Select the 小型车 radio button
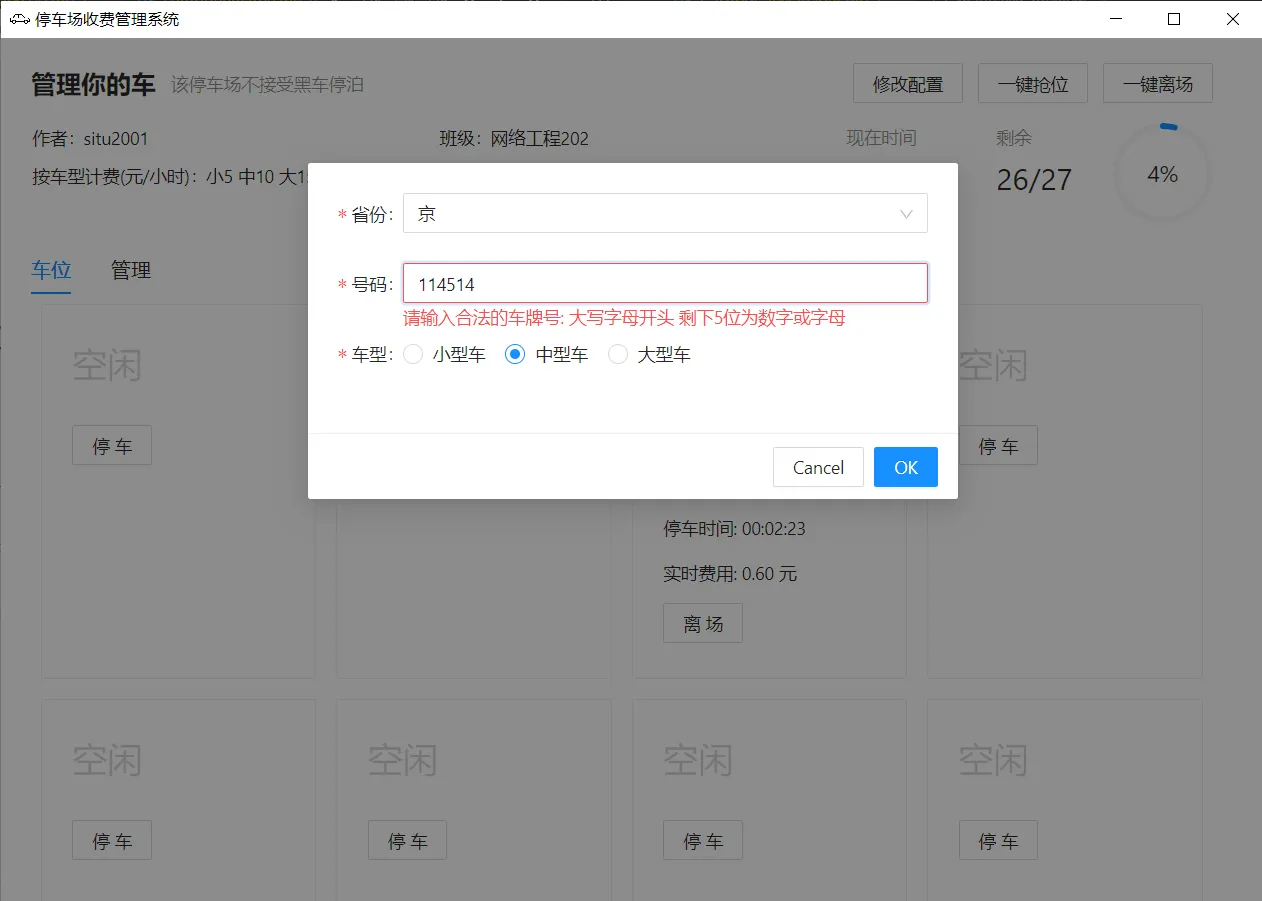Viewport: 1262px width, 901px height. tap(413, 354)
